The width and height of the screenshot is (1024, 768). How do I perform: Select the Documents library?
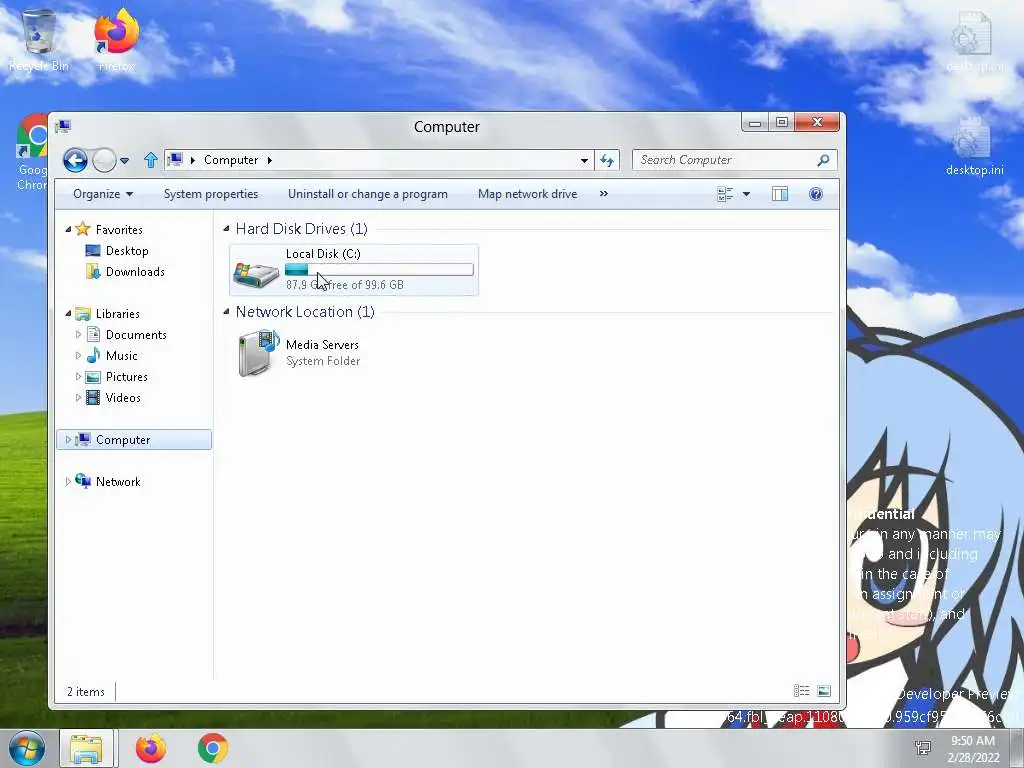coord(136,334)
